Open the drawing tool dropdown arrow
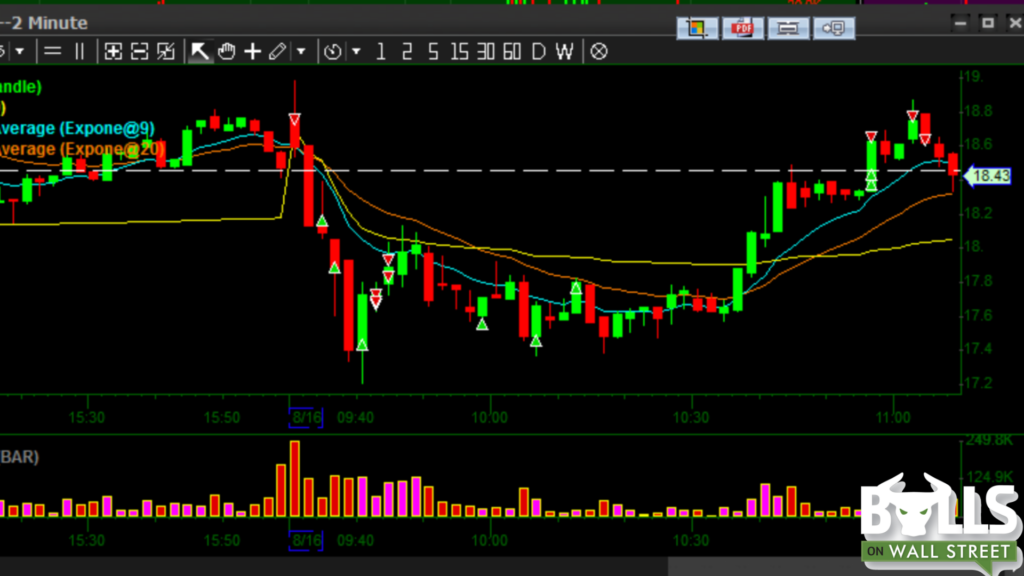Viewport: 1024px width, 576px height. click(300, 51)
